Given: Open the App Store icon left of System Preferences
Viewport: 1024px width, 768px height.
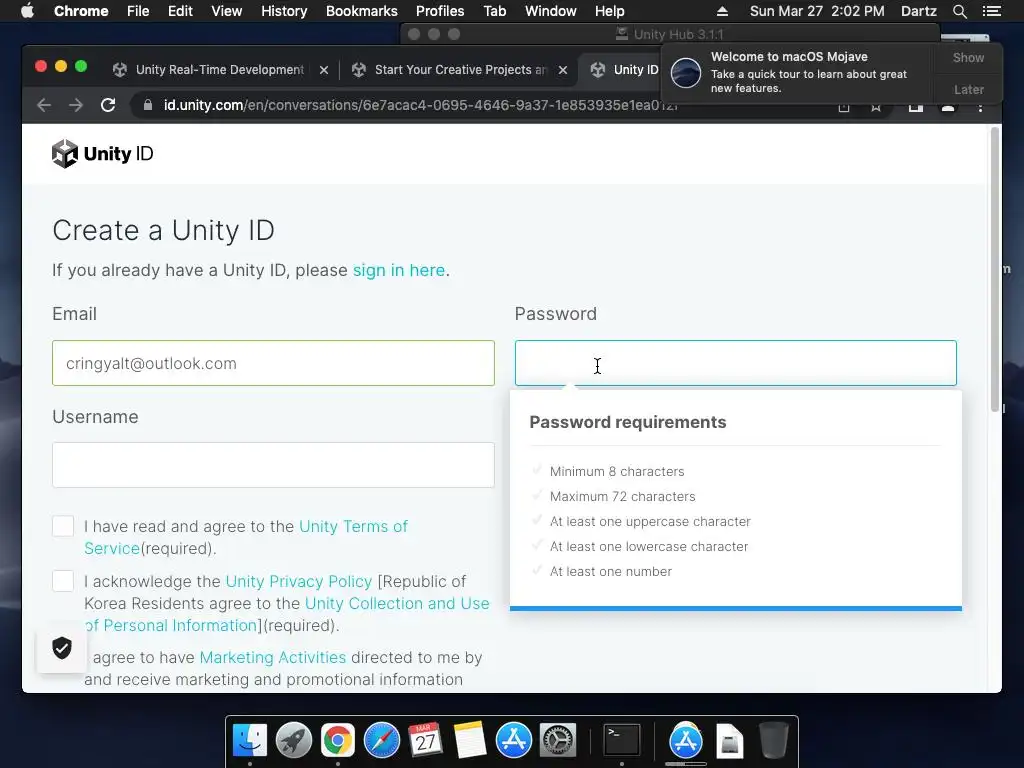Looking at the screenshot, I should [513, 741].
